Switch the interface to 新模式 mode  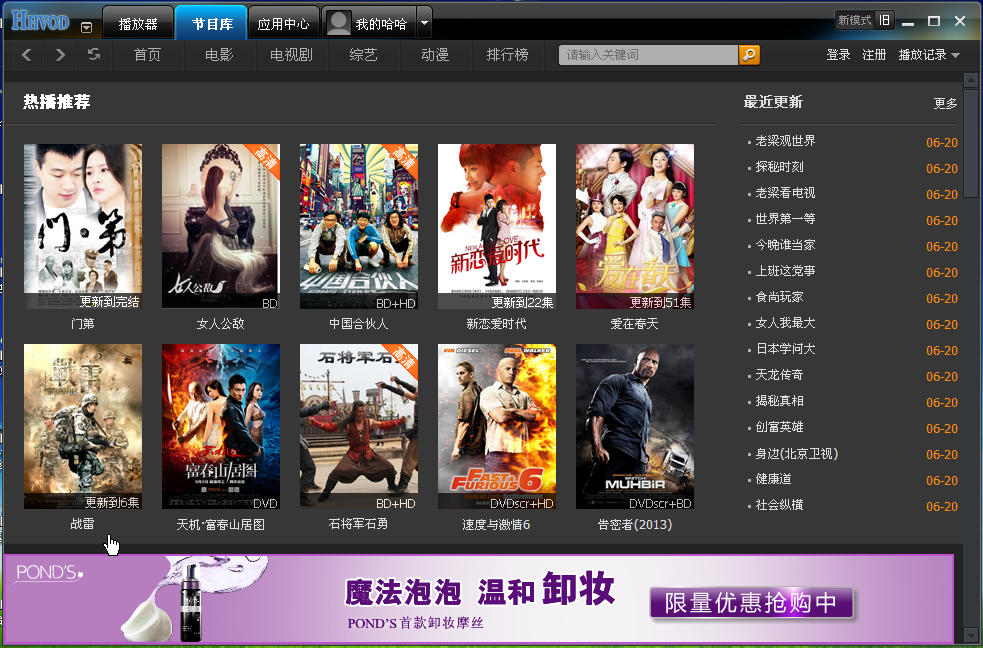[851, 18]
